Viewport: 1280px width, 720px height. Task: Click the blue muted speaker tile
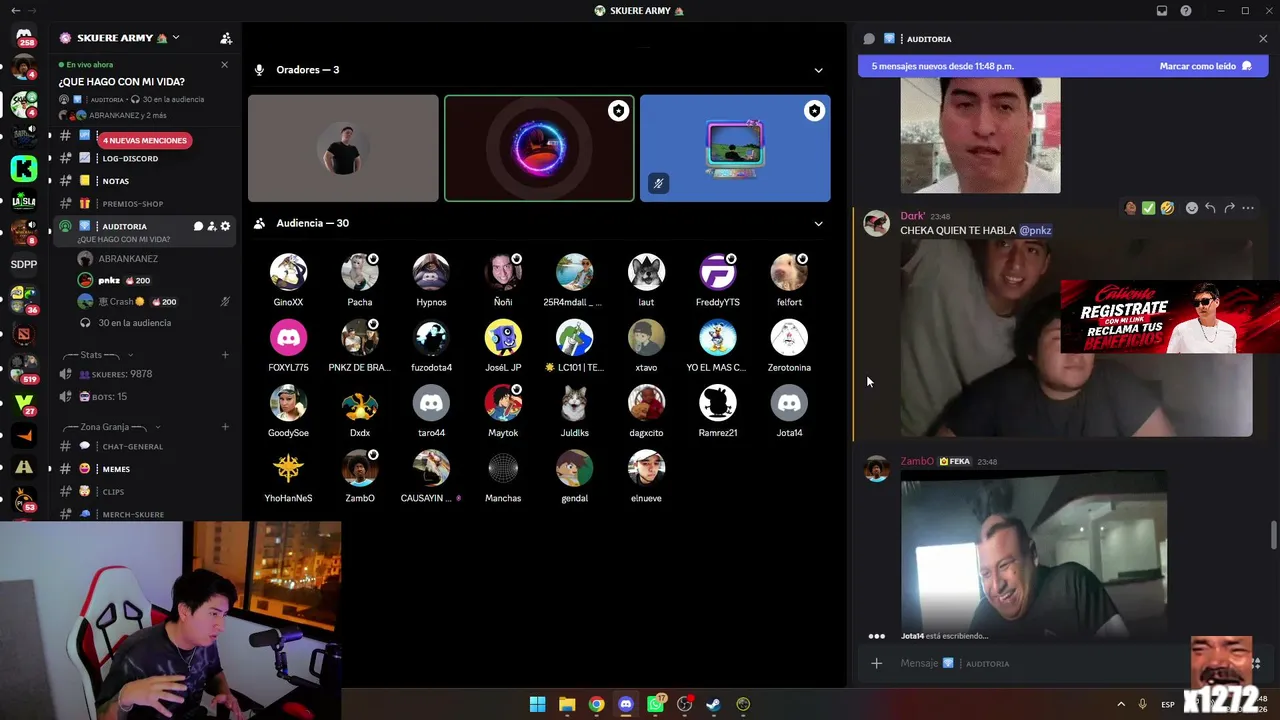pyautogui.click(x=735, y=149)
